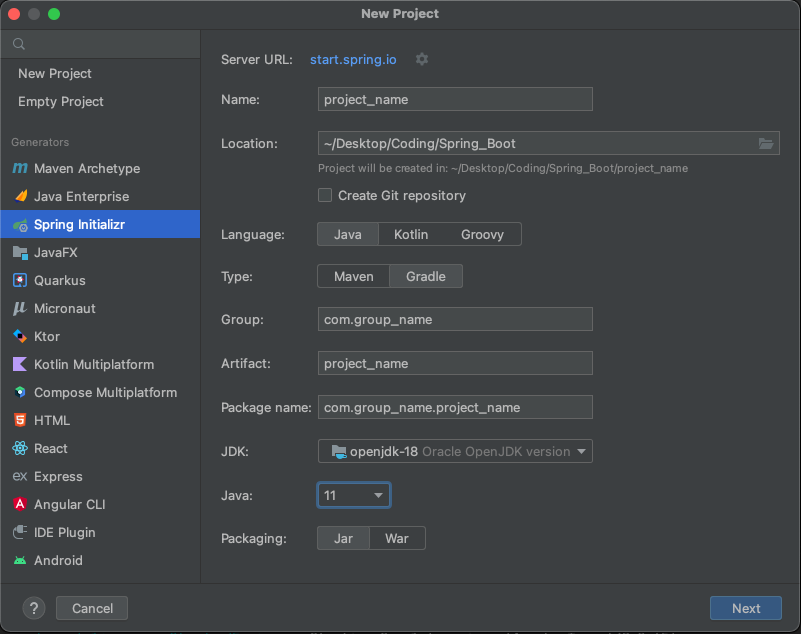Select Empty Project in sidebar

click(x=61, y=102)
